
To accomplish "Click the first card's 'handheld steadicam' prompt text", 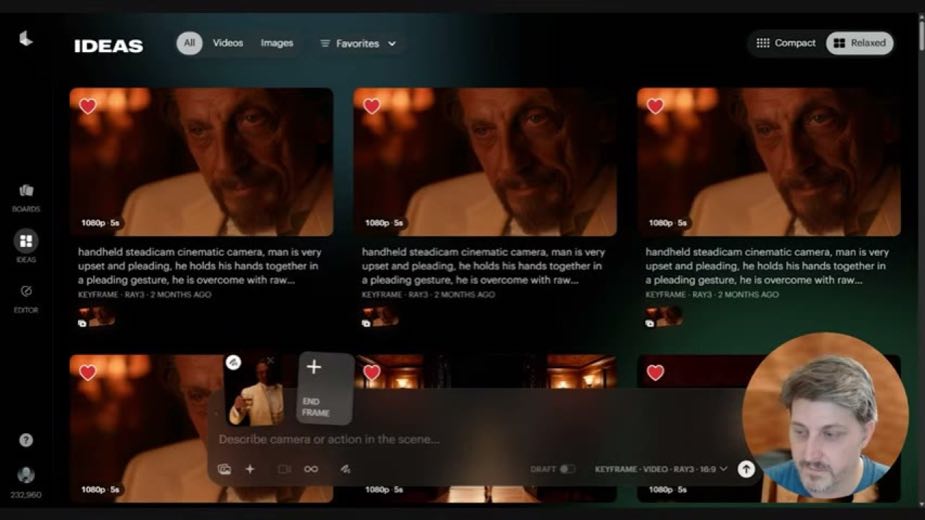I will (x=199, y=266).
